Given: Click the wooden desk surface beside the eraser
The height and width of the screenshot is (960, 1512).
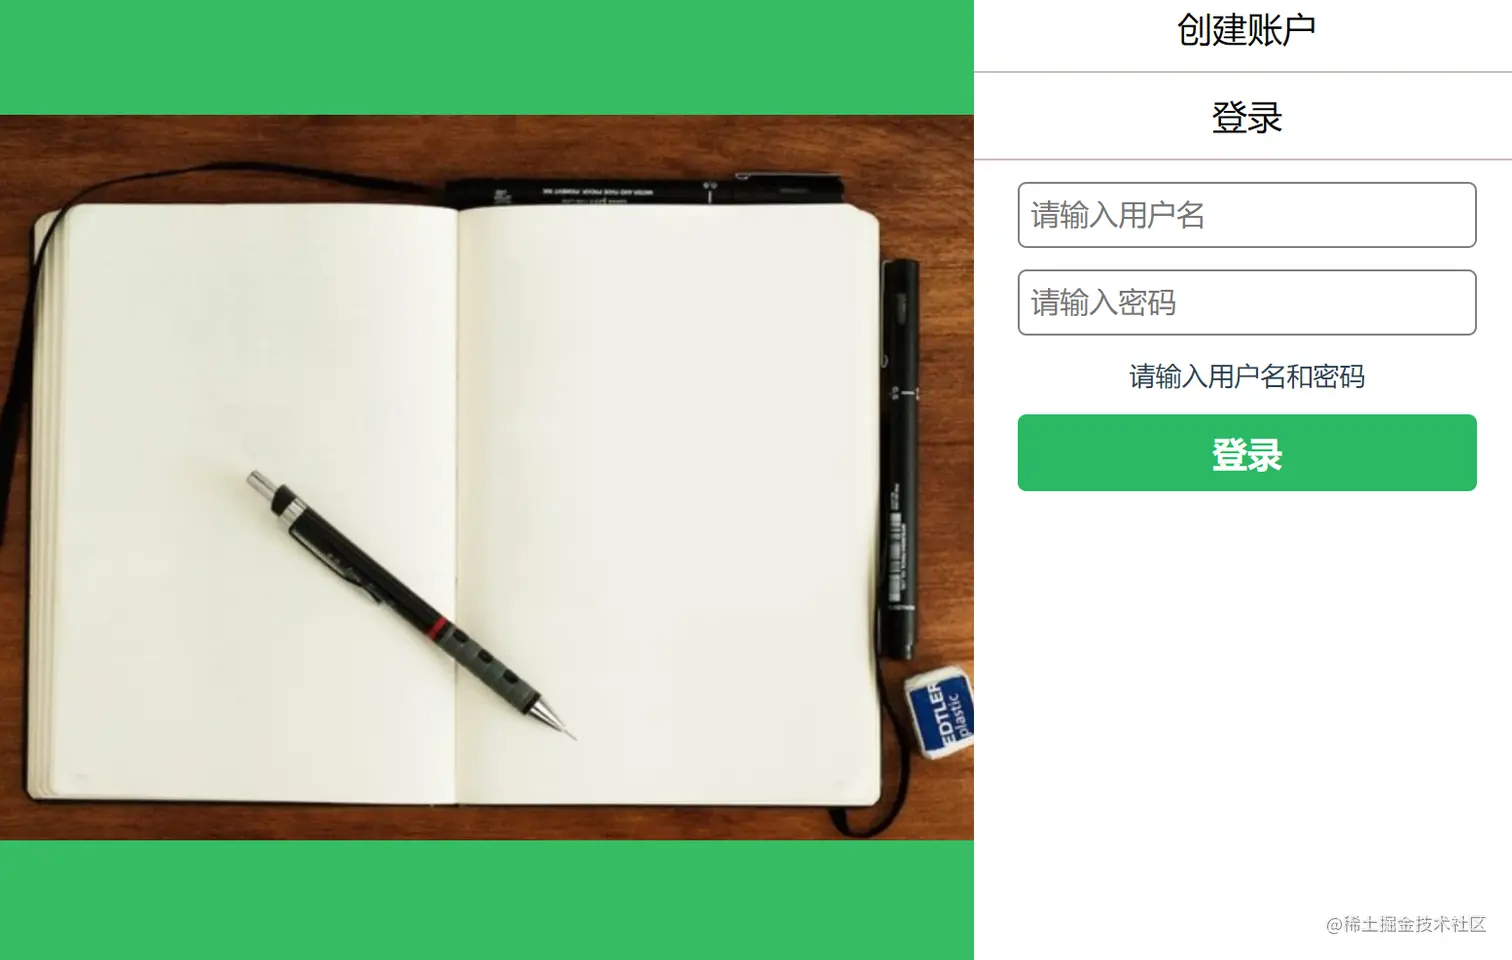Looking at the screenshot, I should pyautogui.click(x=940, y=800).
